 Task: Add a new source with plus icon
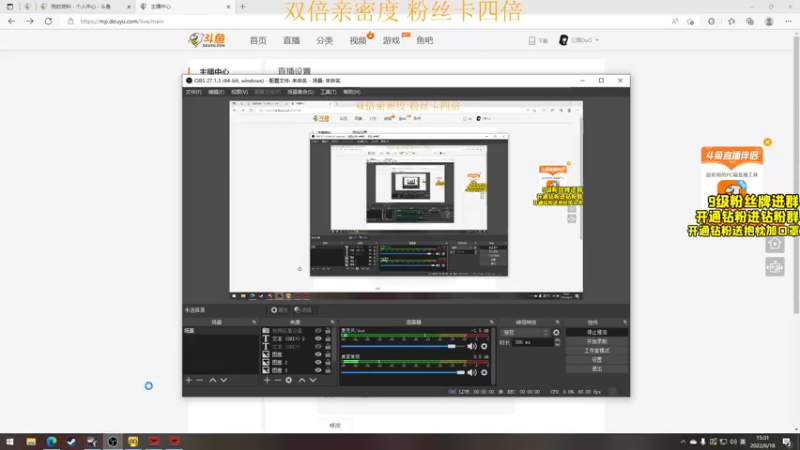coord(267,380)
